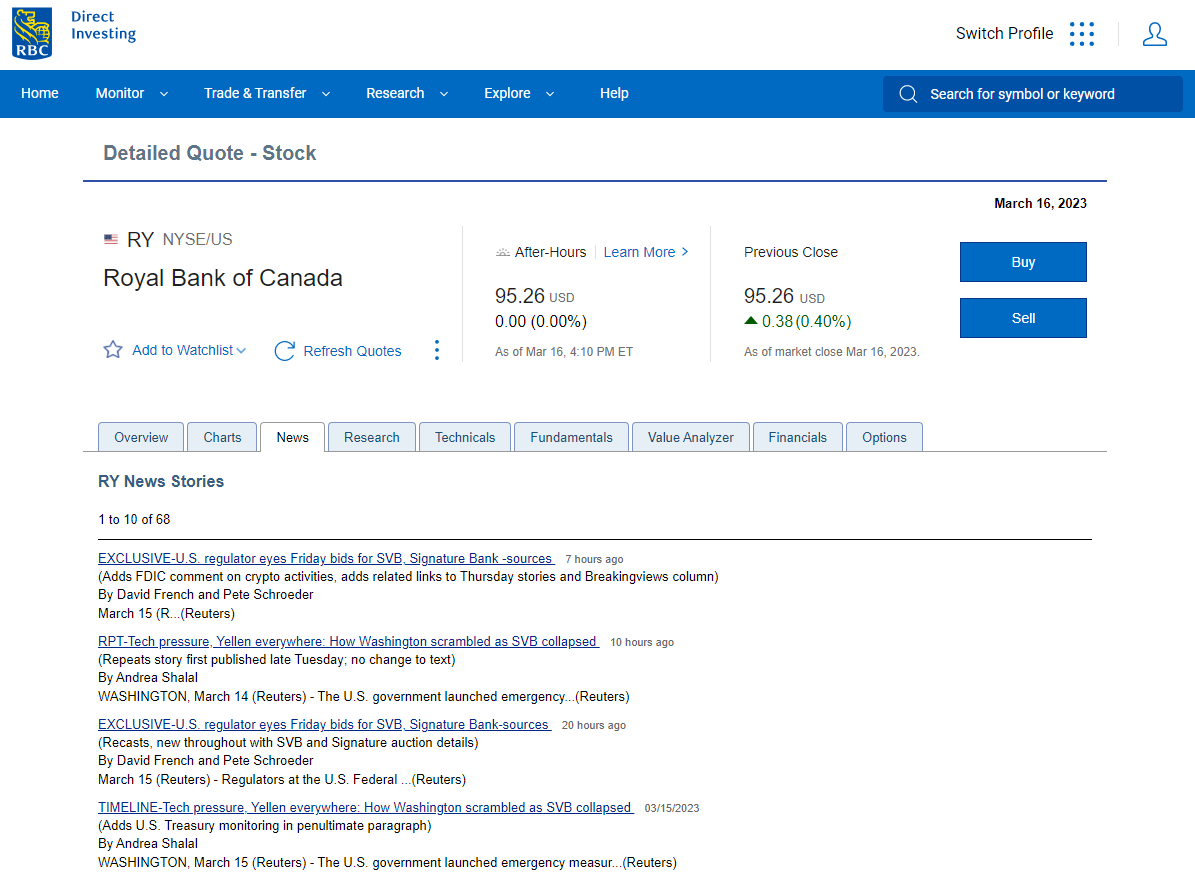
Task: Click the RY ticker symbol
Action: (x=140, y=240)
